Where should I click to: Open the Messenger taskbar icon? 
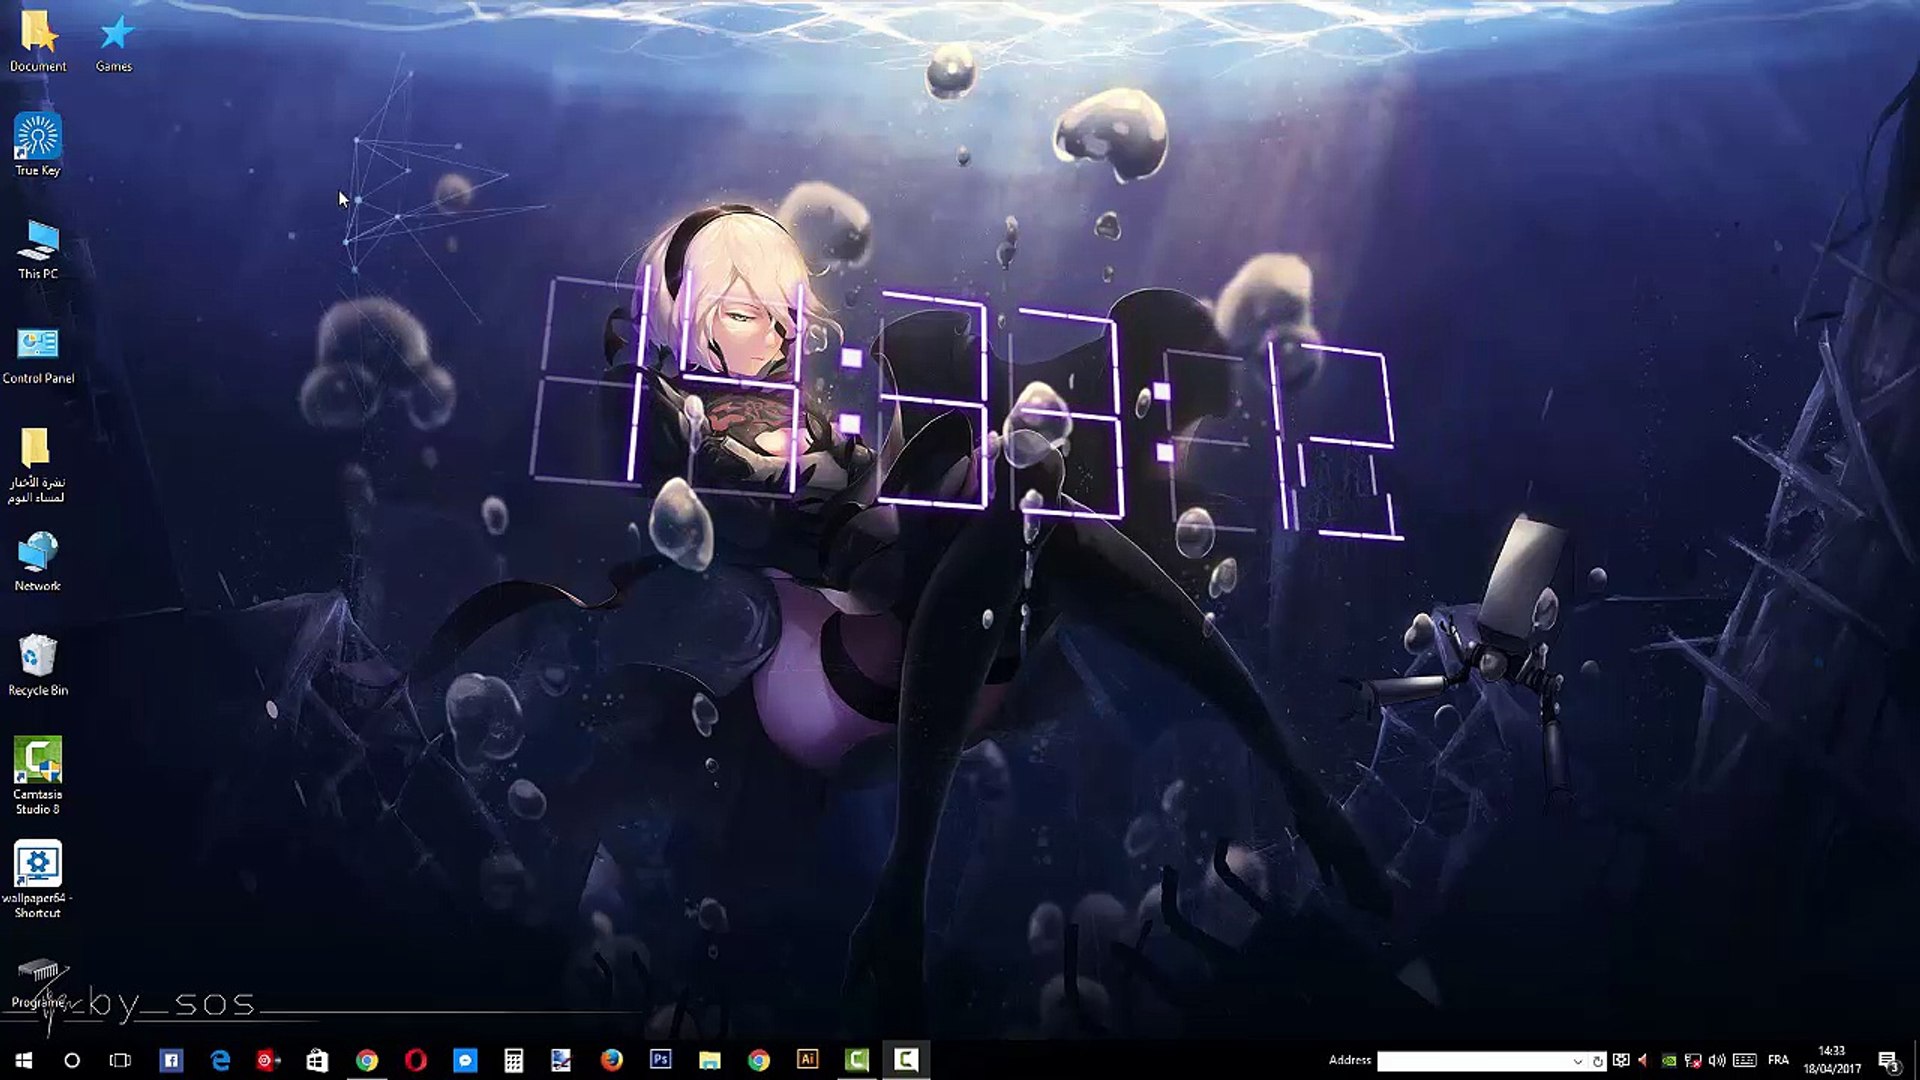(465, 1060)
